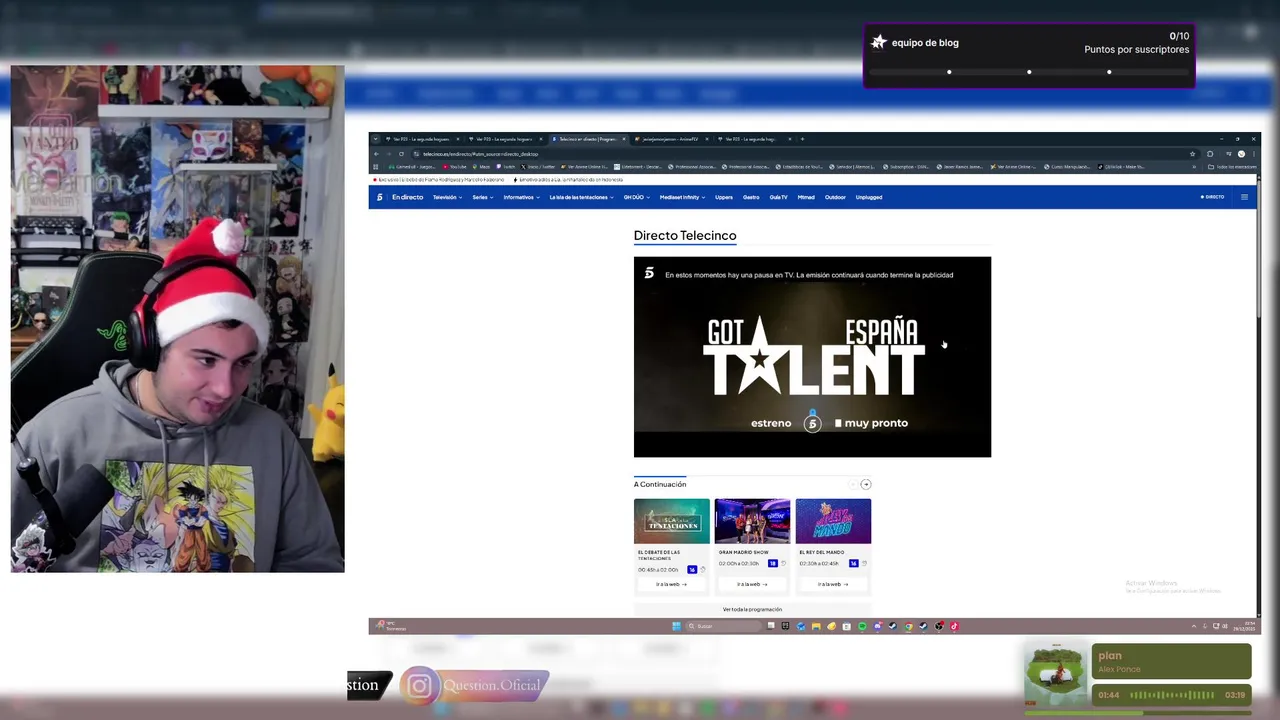Expand the Informativos dropdown menu

(522, 197)
